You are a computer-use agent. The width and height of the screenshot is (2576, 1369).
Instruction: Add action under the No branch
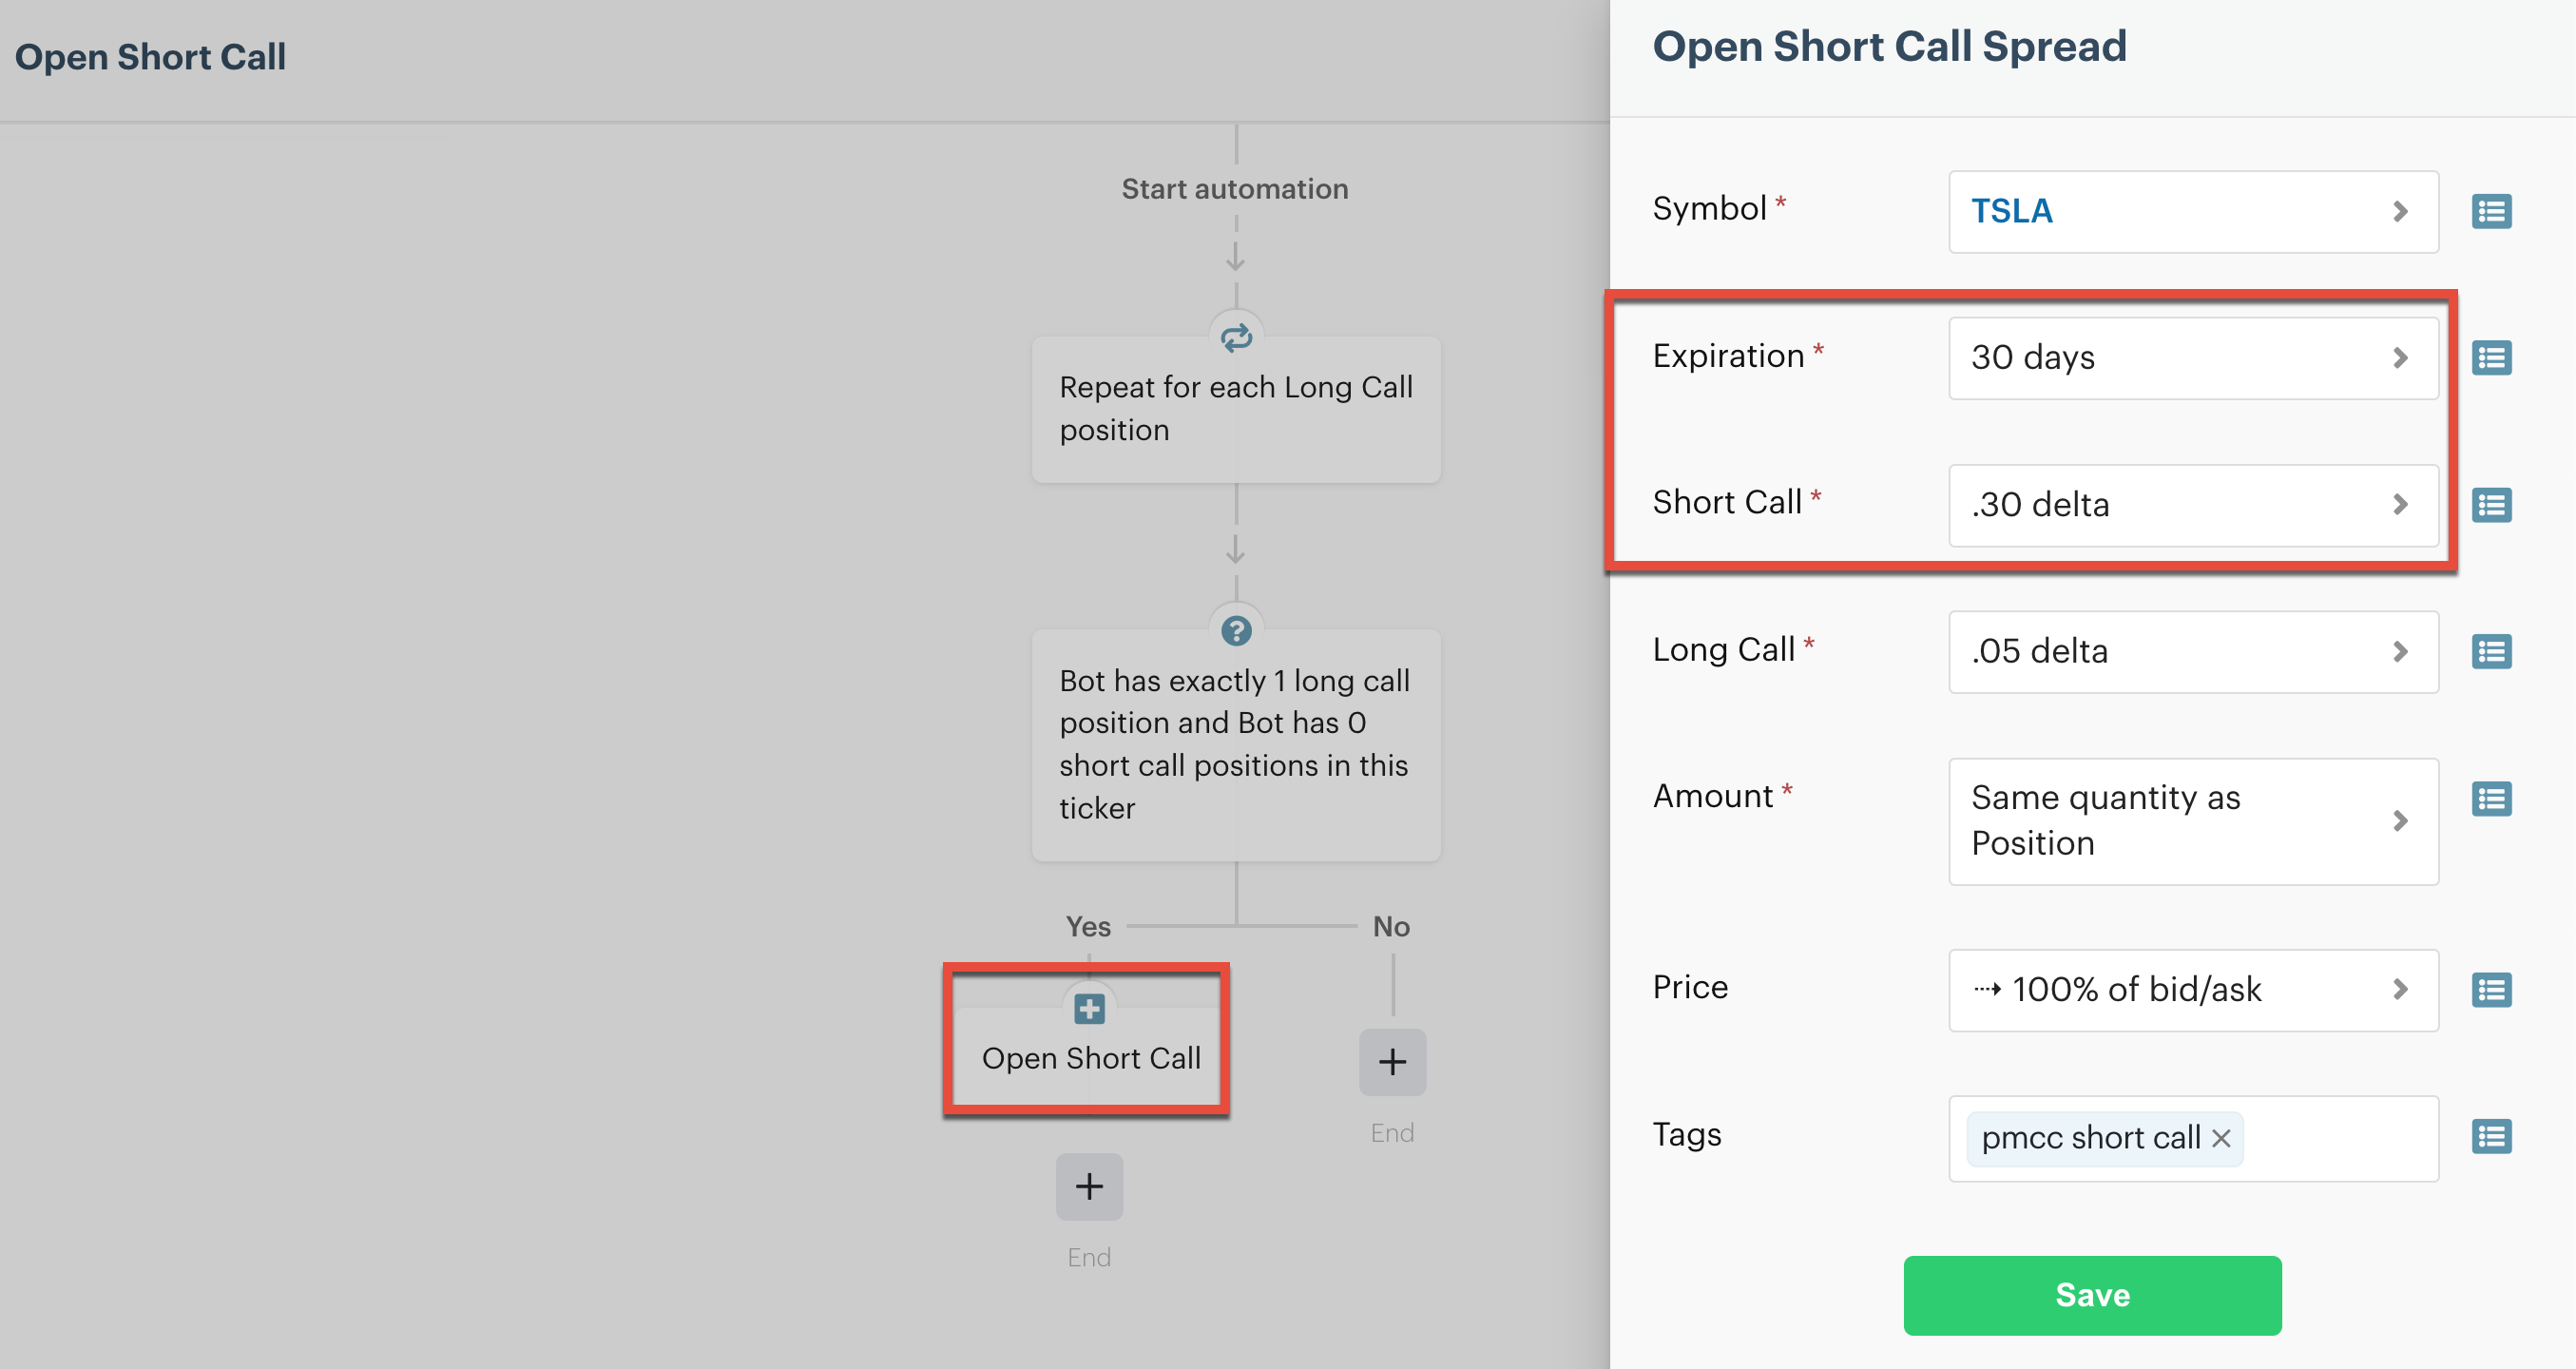tap(1392, 1062)
